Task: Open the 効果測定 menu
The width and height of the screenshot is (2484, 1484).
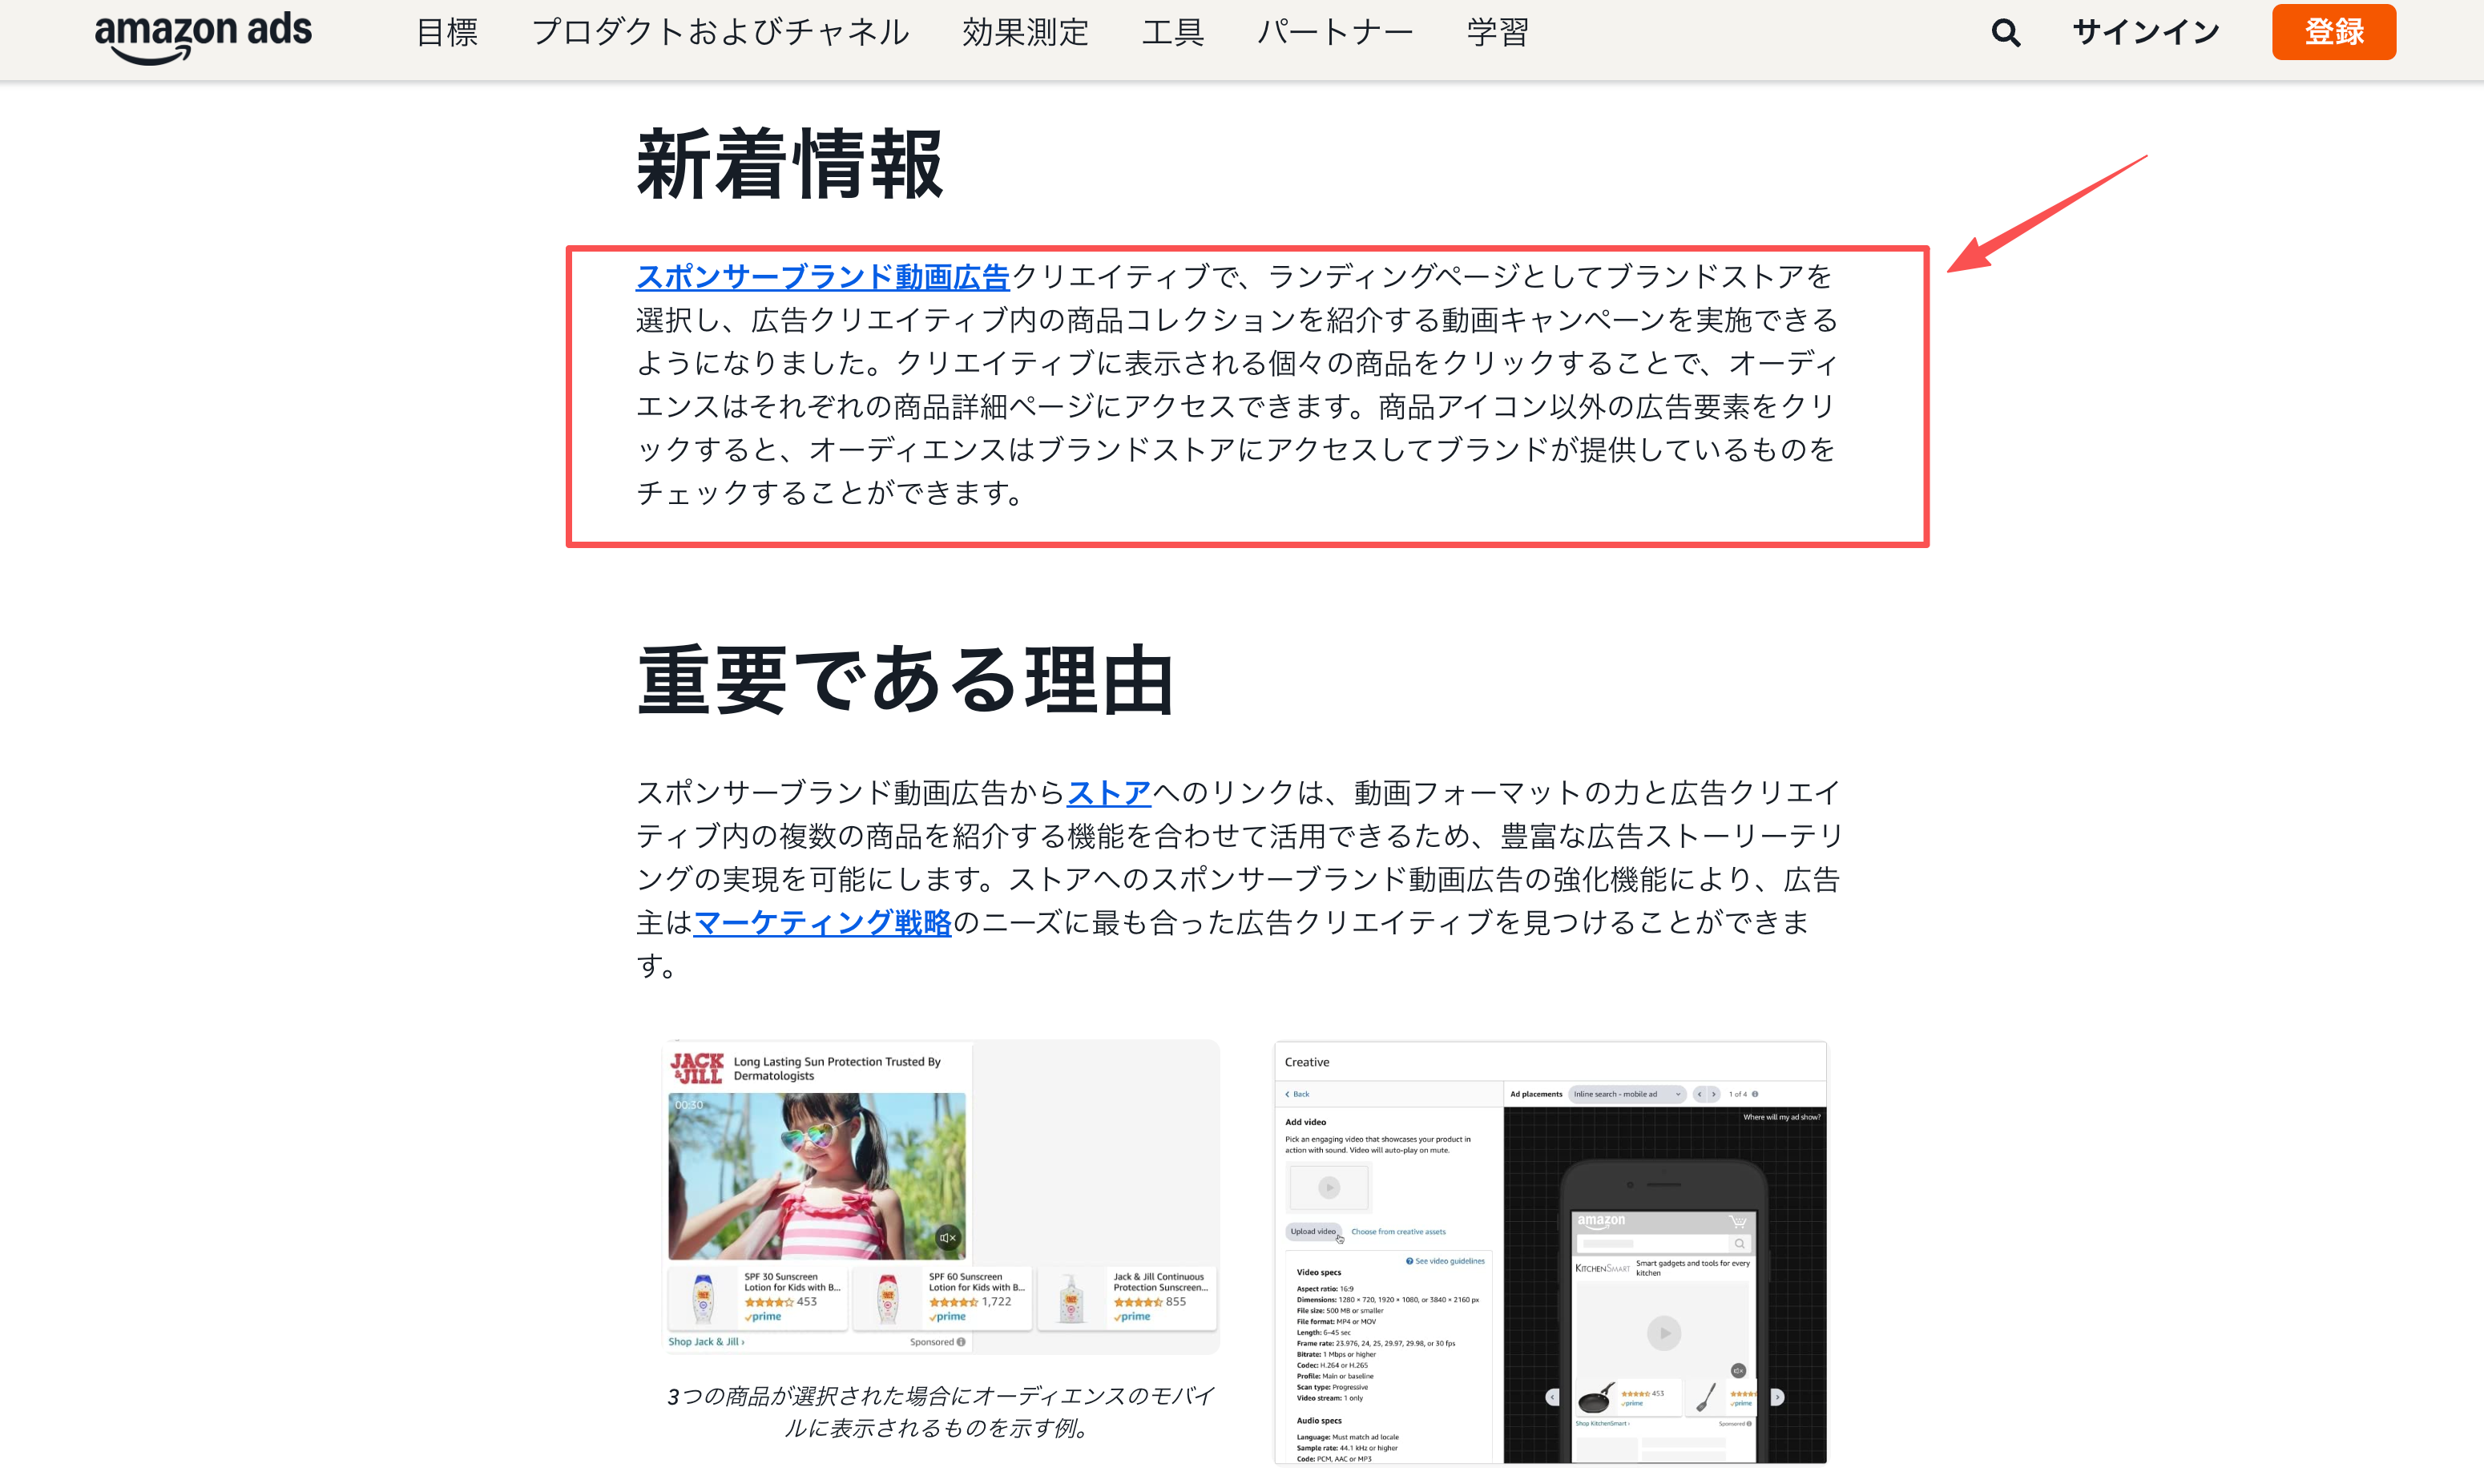Action: (x=1025, y=33)
